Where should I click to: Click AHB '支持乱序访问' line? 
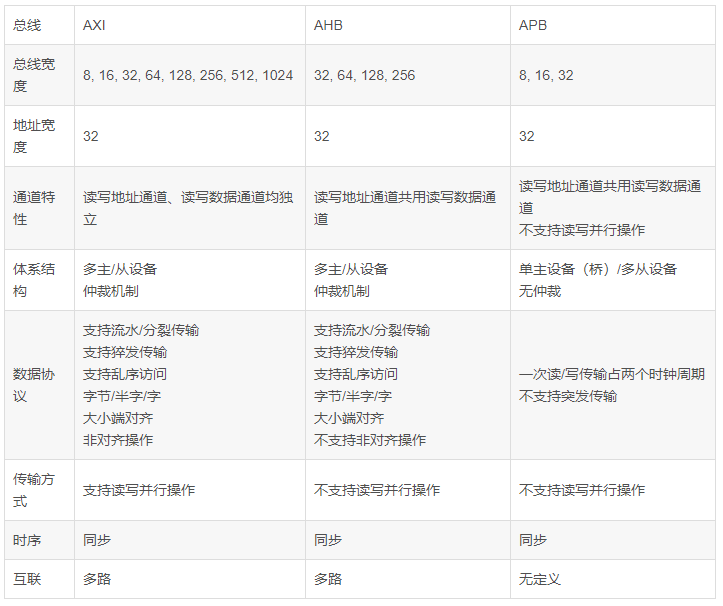[x=356, y=374]
